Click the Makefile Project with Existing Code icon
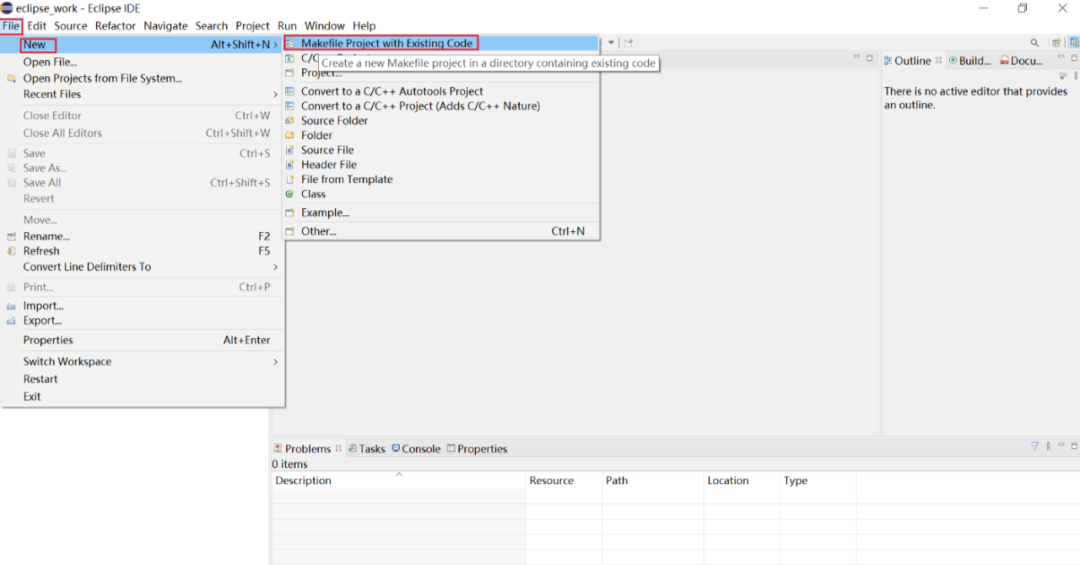1080x565 pixels. tap(290, 43)
